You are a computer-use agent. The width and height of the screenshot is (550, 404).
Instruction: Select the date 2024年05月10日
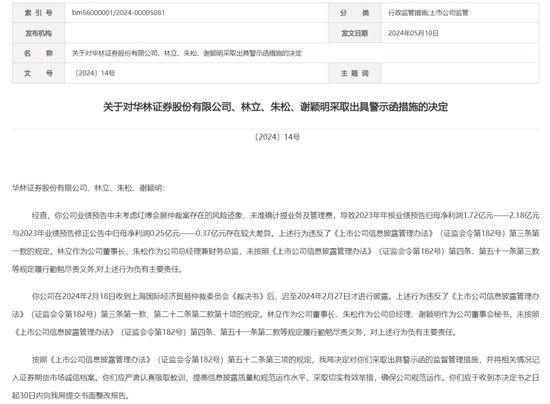tap(413, 33)
